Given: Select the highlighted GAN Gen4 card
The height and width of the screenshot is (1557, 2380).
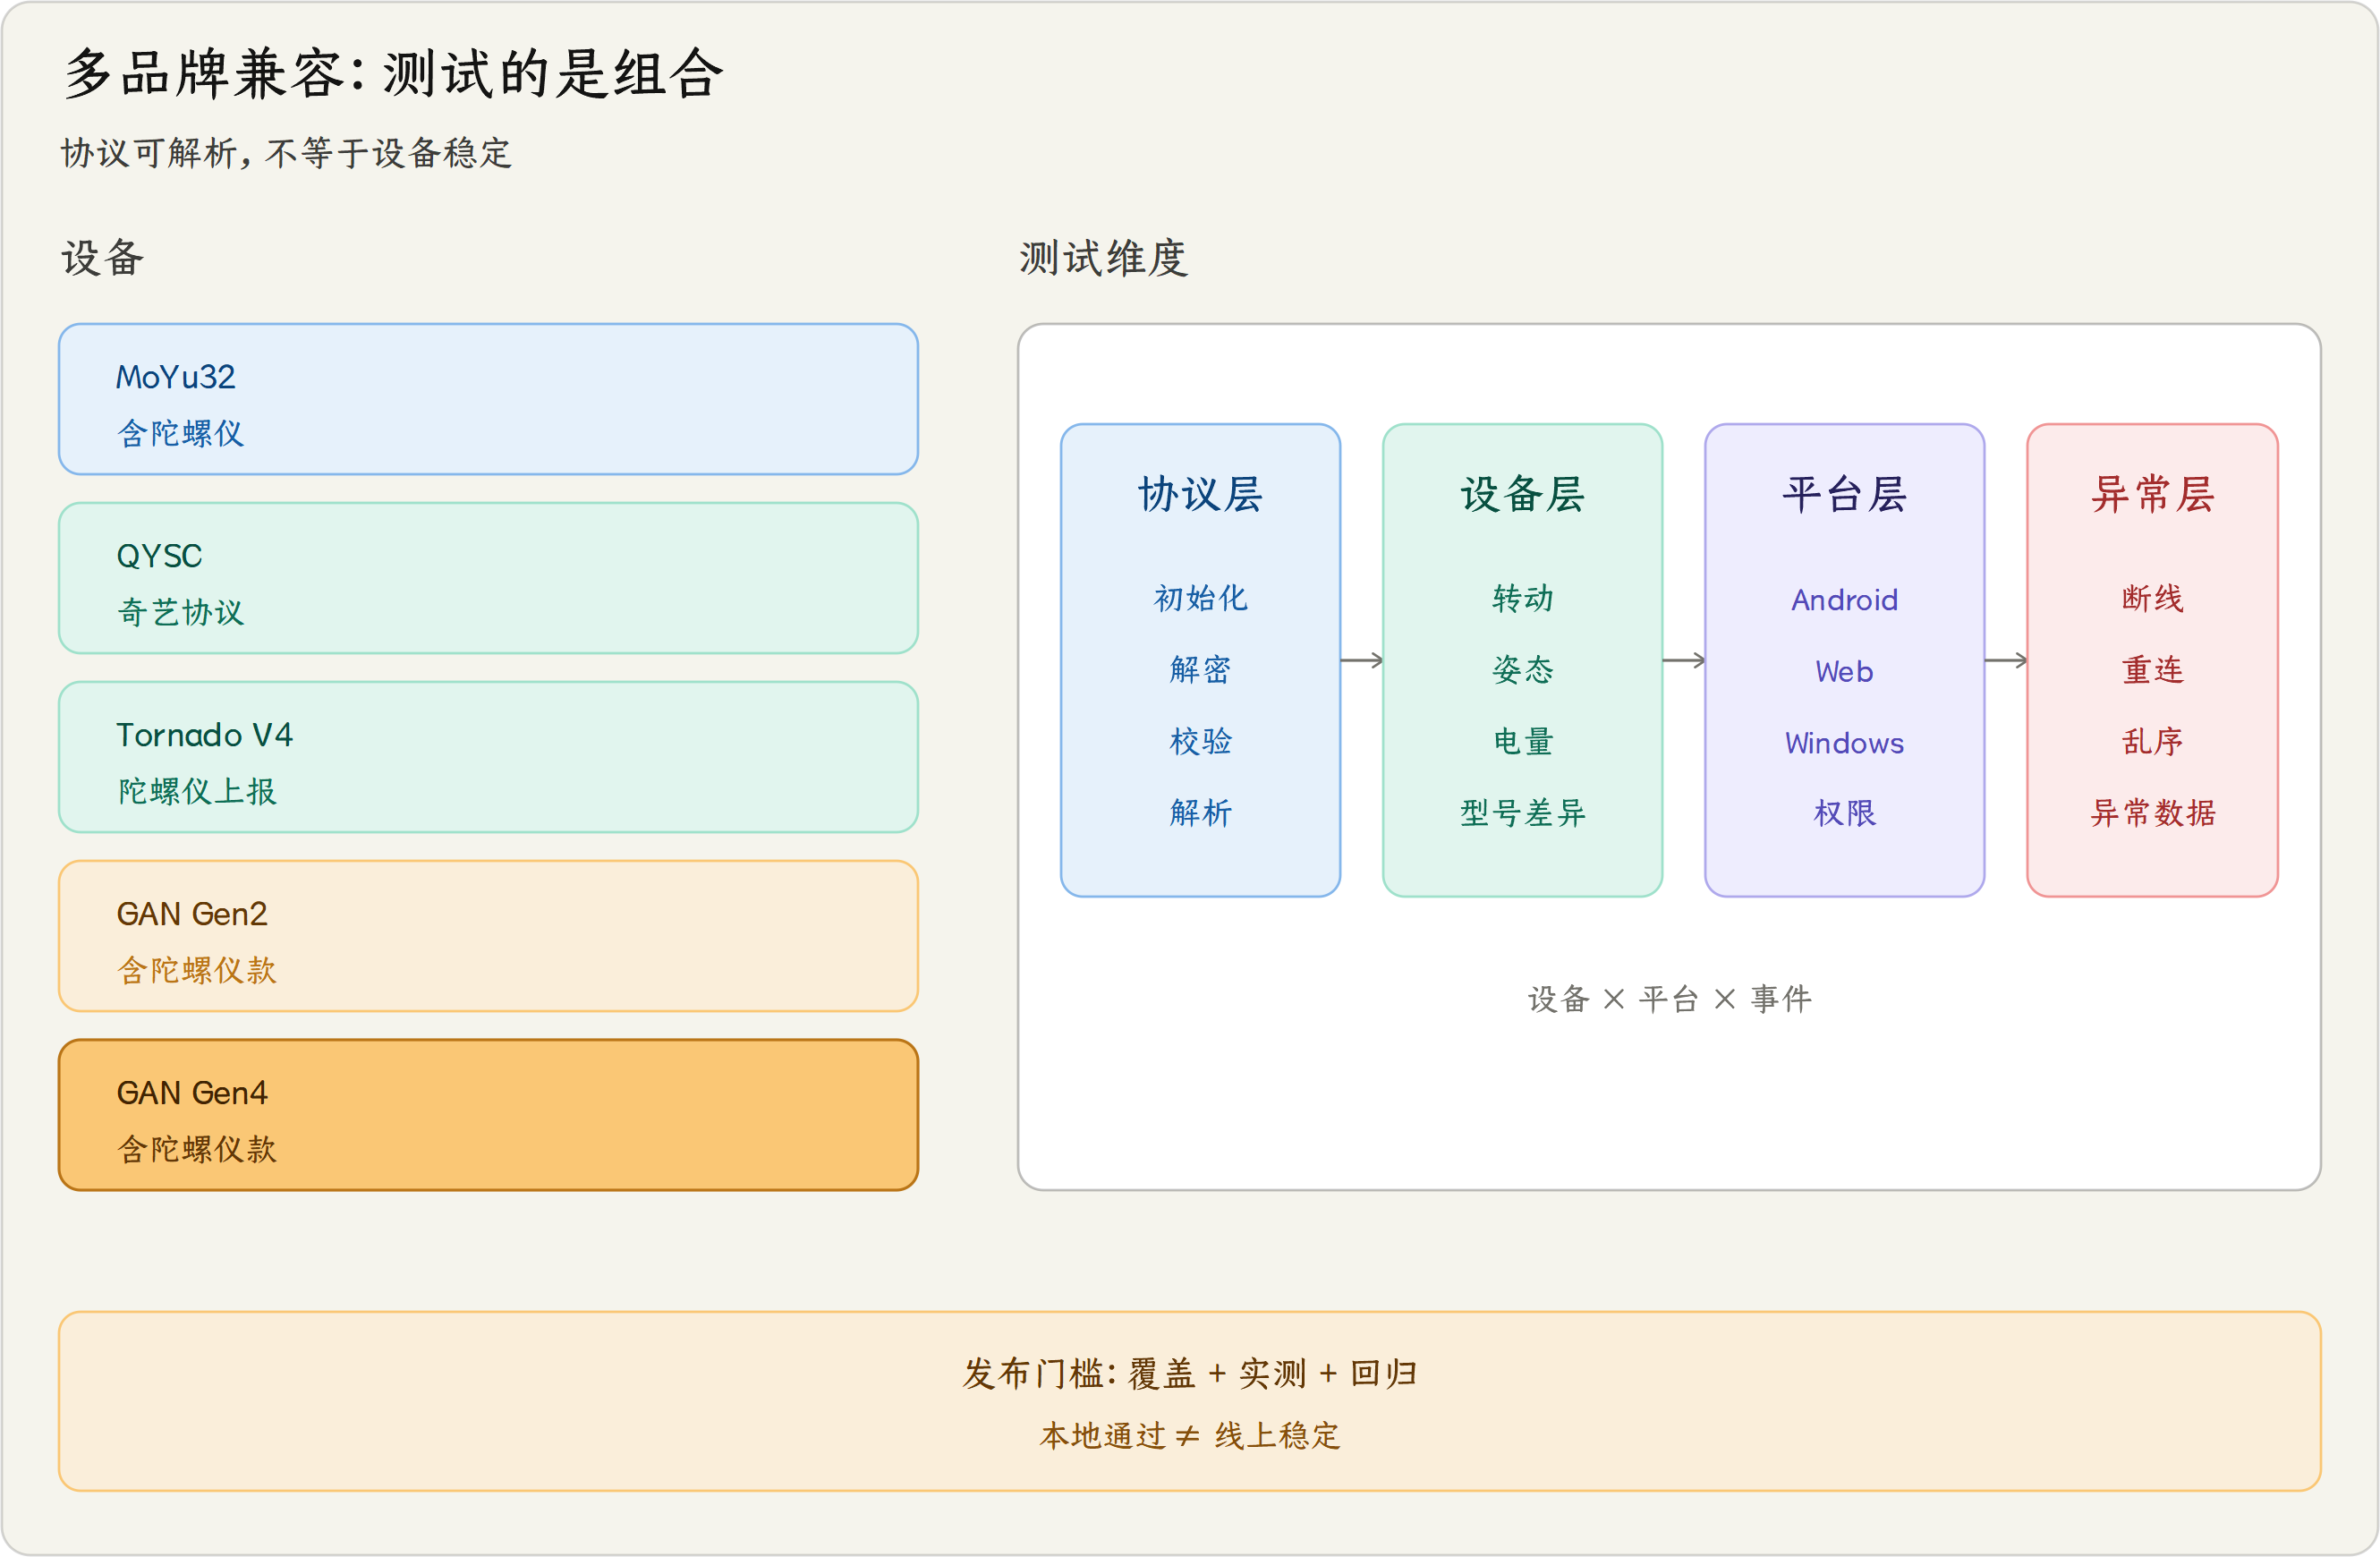Looking at the screenshot, I should [x=488, y=1115].
